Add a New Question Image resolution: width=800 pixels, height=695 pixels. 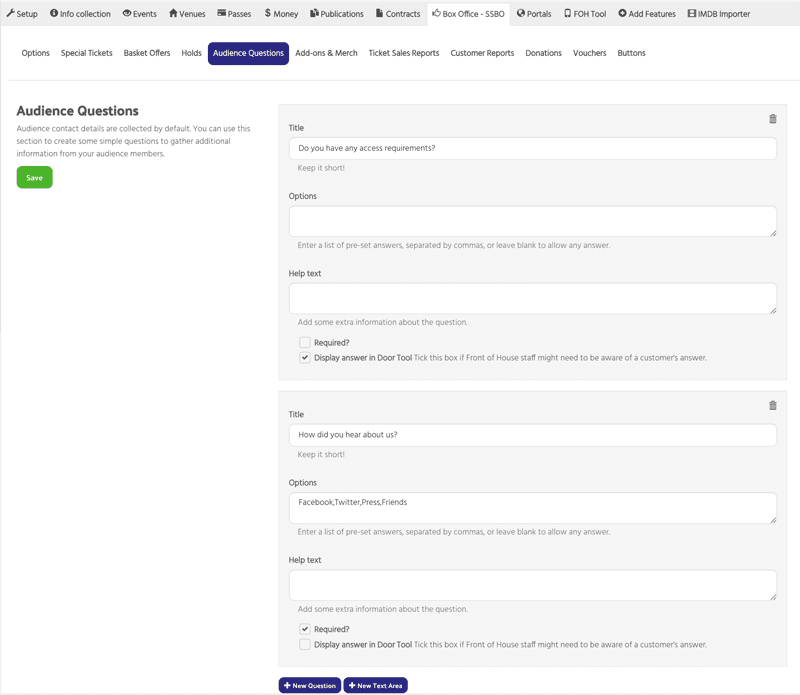(310, 685)
